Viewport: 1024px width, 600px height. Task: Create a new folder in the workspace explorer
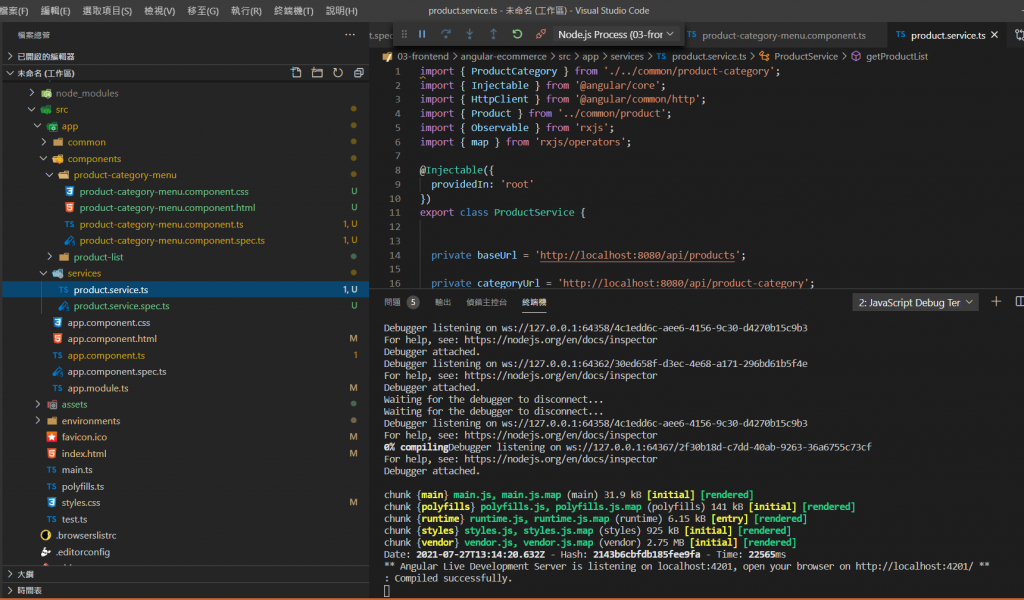[x=317, y=73]
